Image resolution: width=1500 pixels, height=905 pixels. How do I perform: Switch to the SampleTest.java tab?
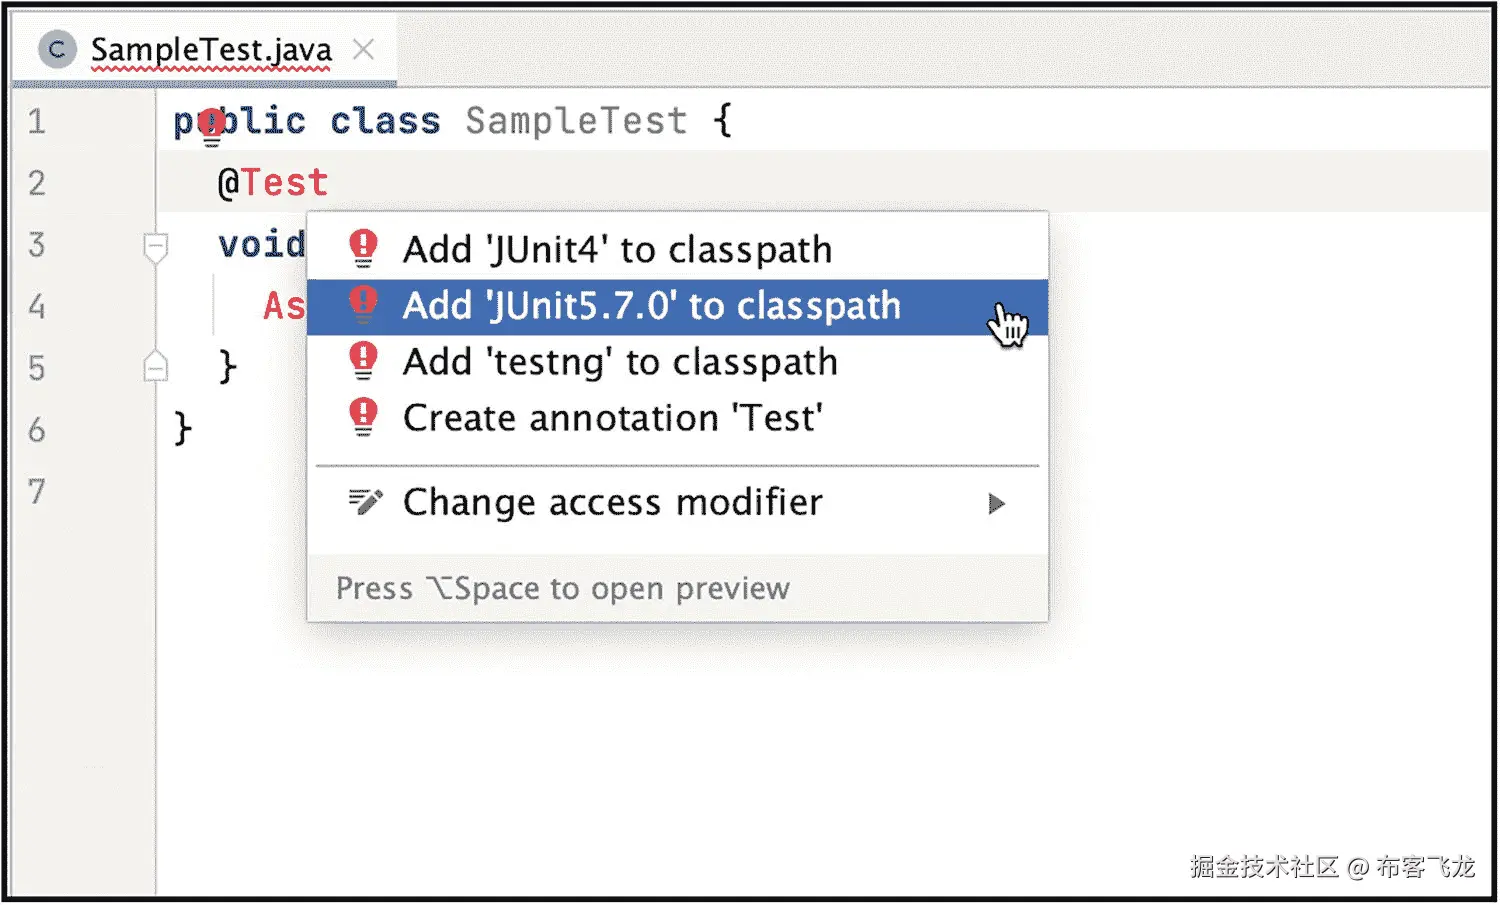coord(210,49)
